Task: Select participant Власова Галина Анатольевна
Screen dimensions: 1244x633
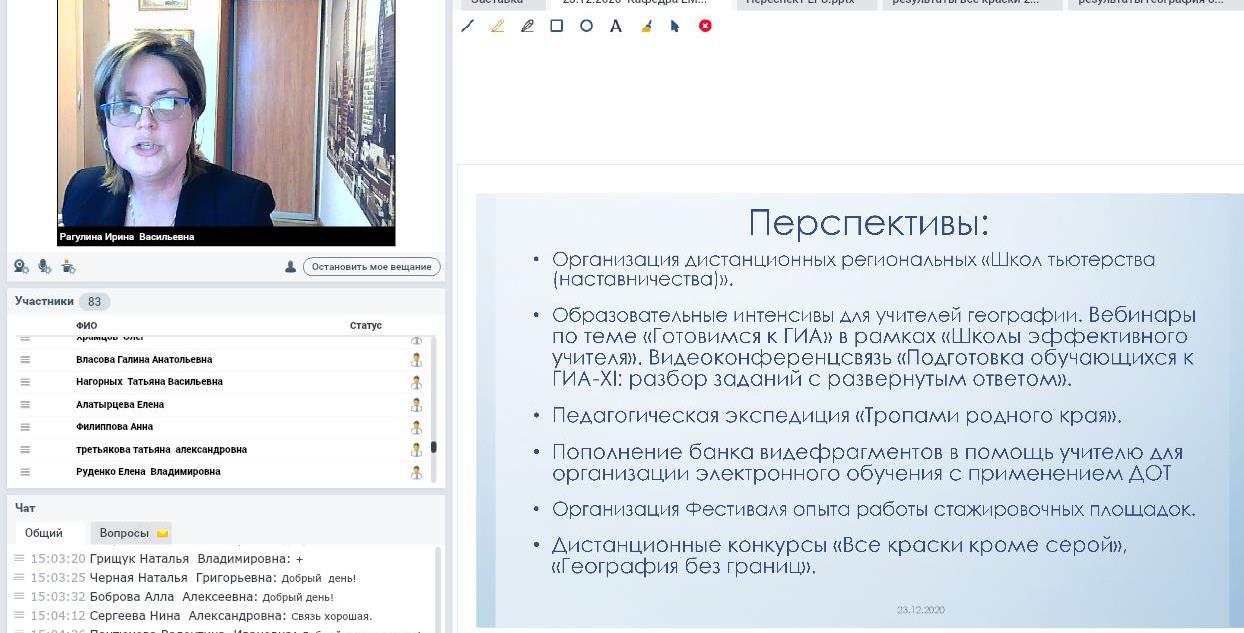Action: coord(144,360)
